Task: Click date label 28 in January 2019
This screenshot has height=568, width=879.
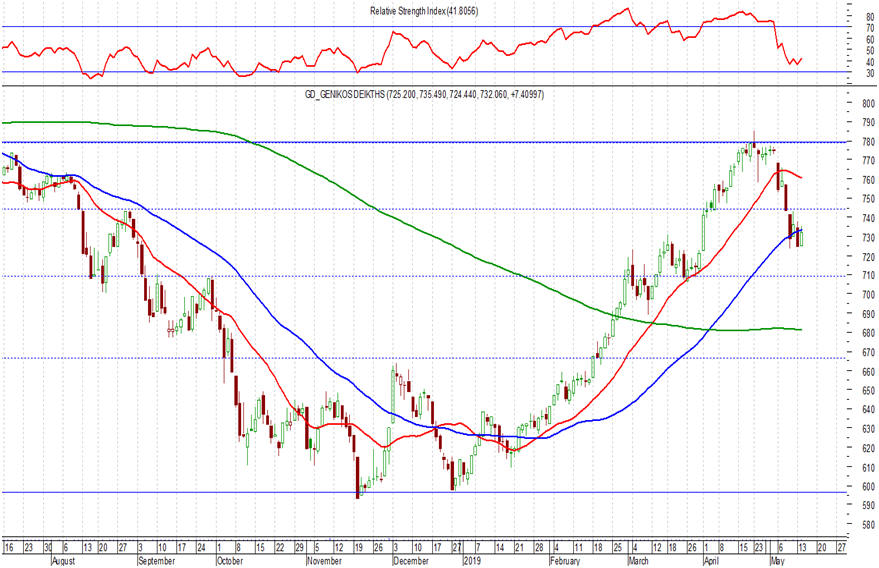Action: (x=538, y=548)
